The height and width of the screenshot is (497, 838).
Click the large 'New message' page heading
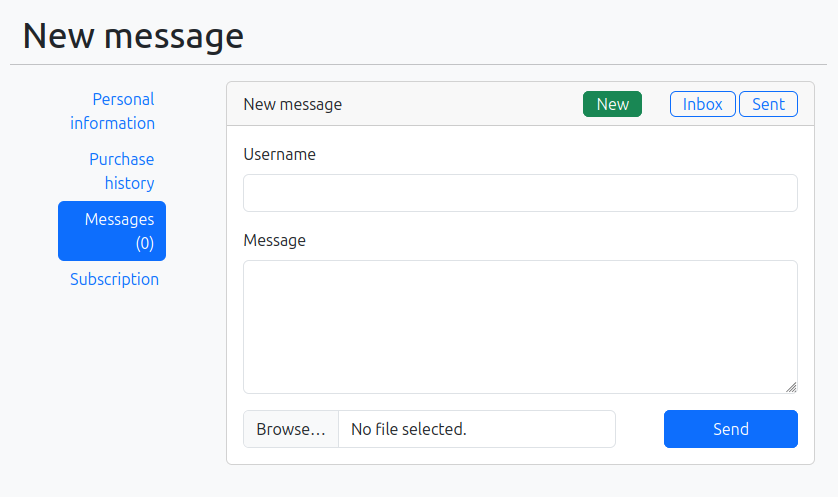133,35
